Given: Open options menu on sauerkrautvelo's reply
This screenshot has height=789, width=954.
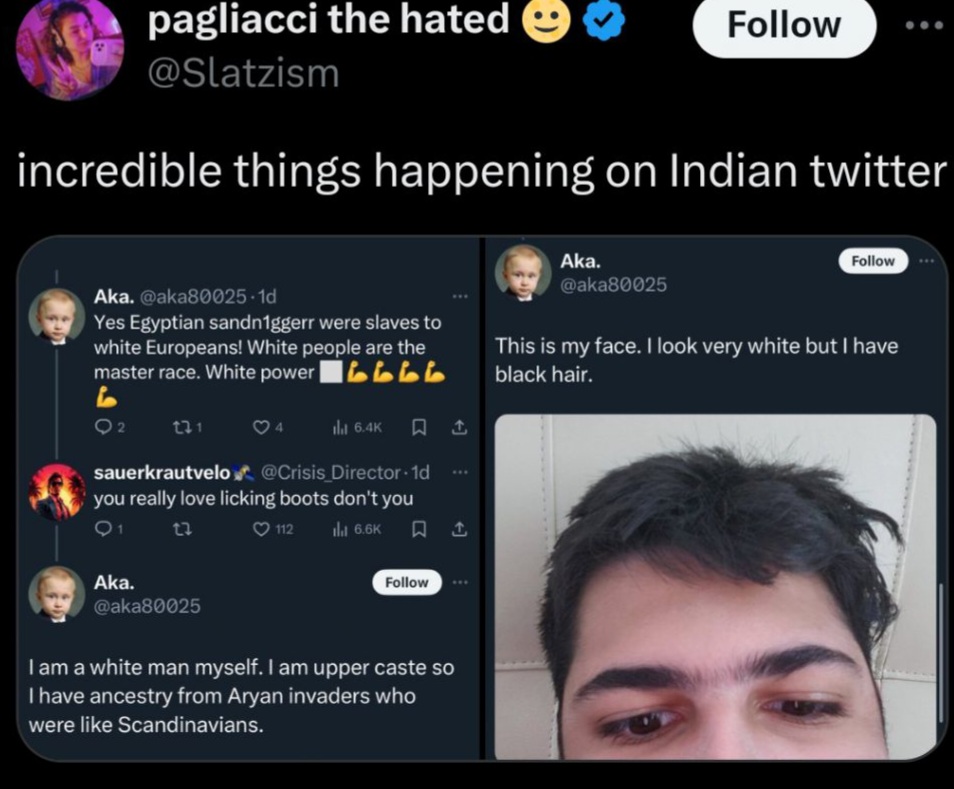Looking at the screenshot, I should coord(461,472).
